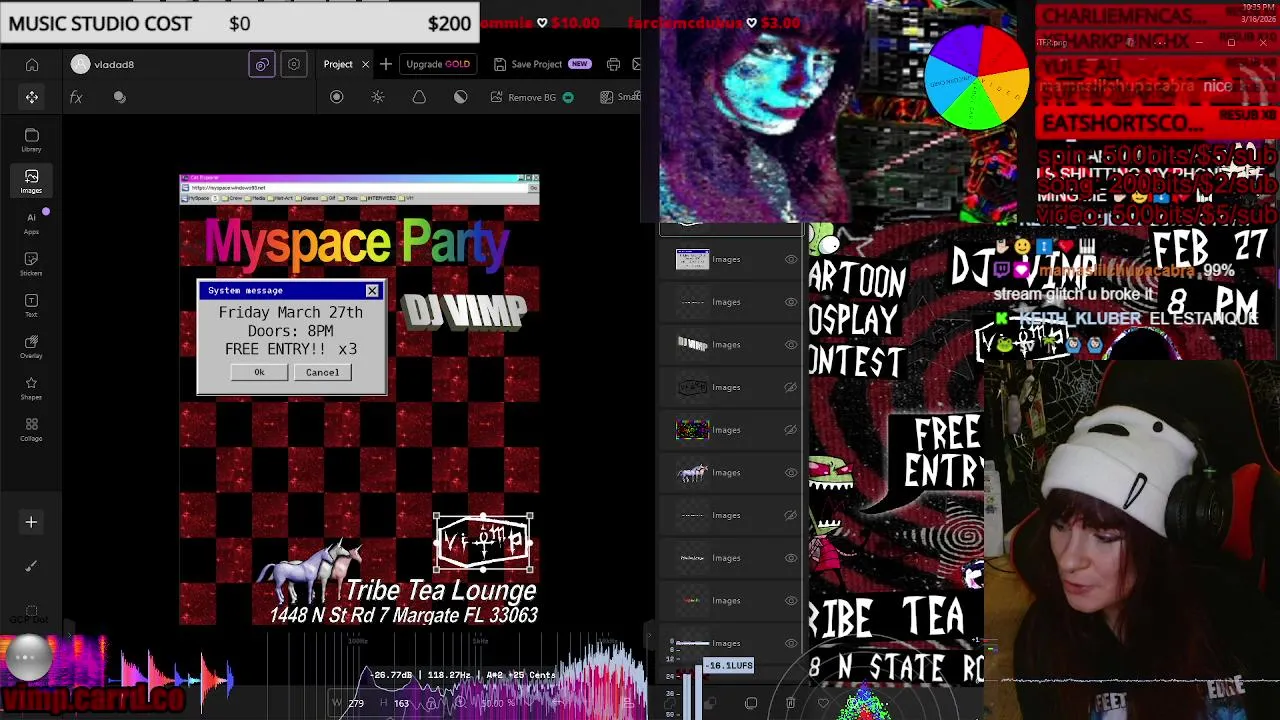Click the Upgrade GOLD button

438,64
